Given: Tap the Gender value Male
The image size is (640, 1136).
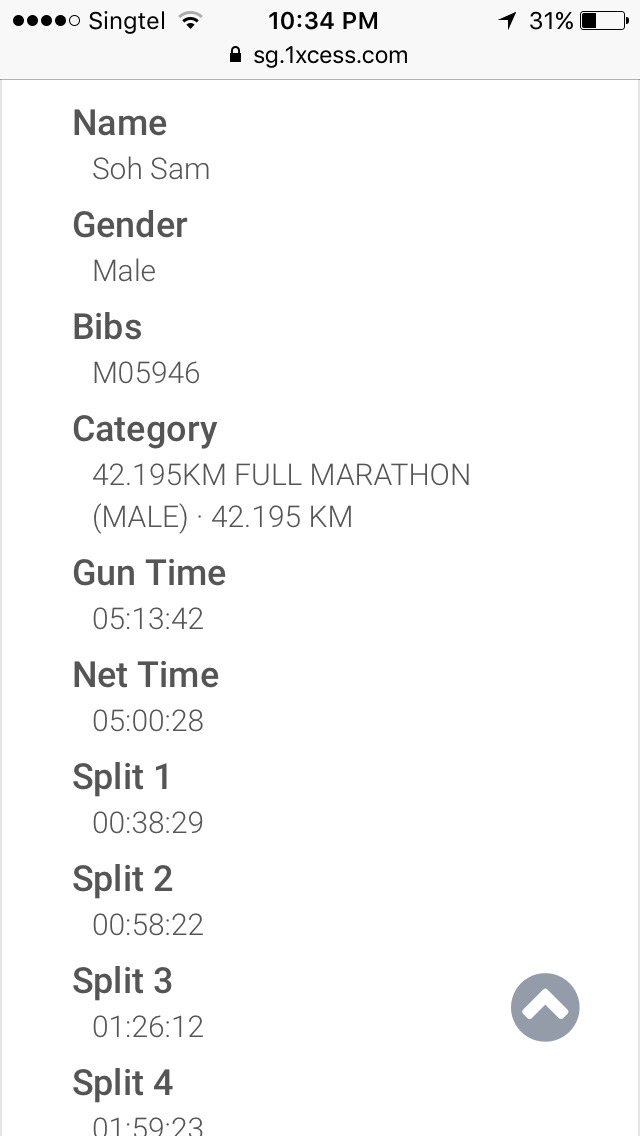Looking at the screenshot, I should pyautogui.click(x=124, y=271).
